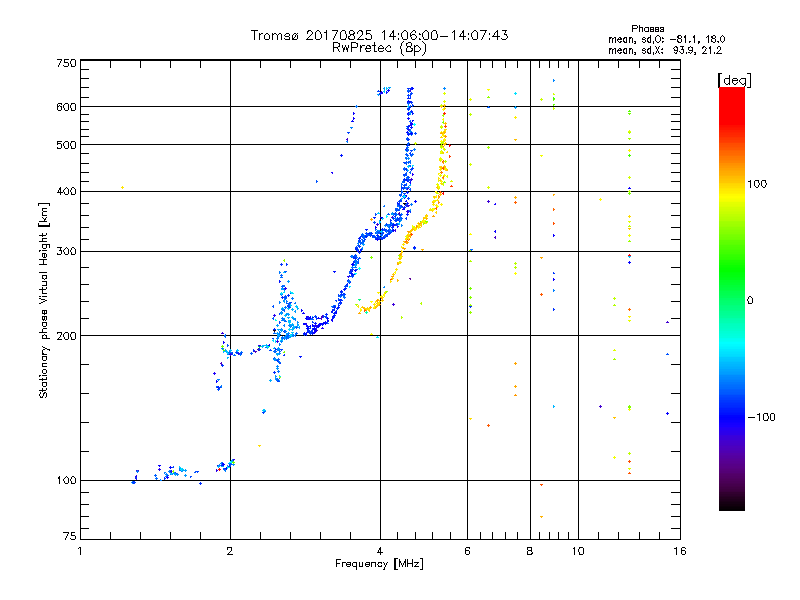Click the "100" height tick label on the y-axis
The width and height of the screenshot is (800, 600).
pos(66,480)
